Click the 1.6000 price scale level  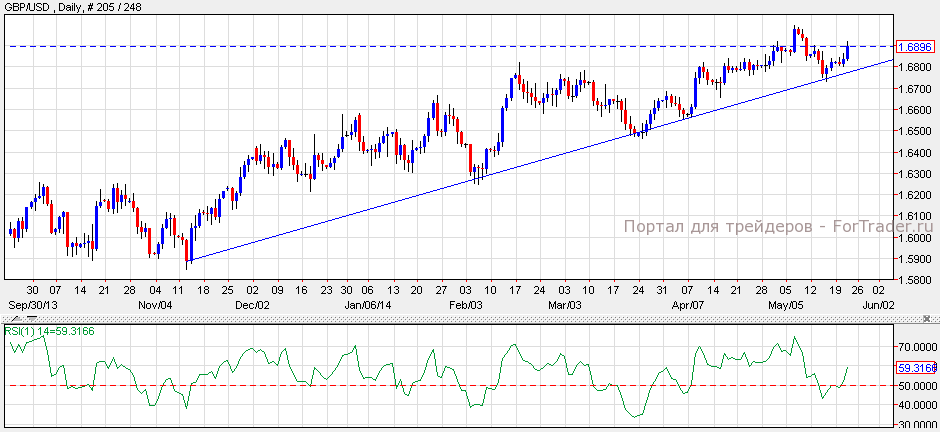coord(915,238)
